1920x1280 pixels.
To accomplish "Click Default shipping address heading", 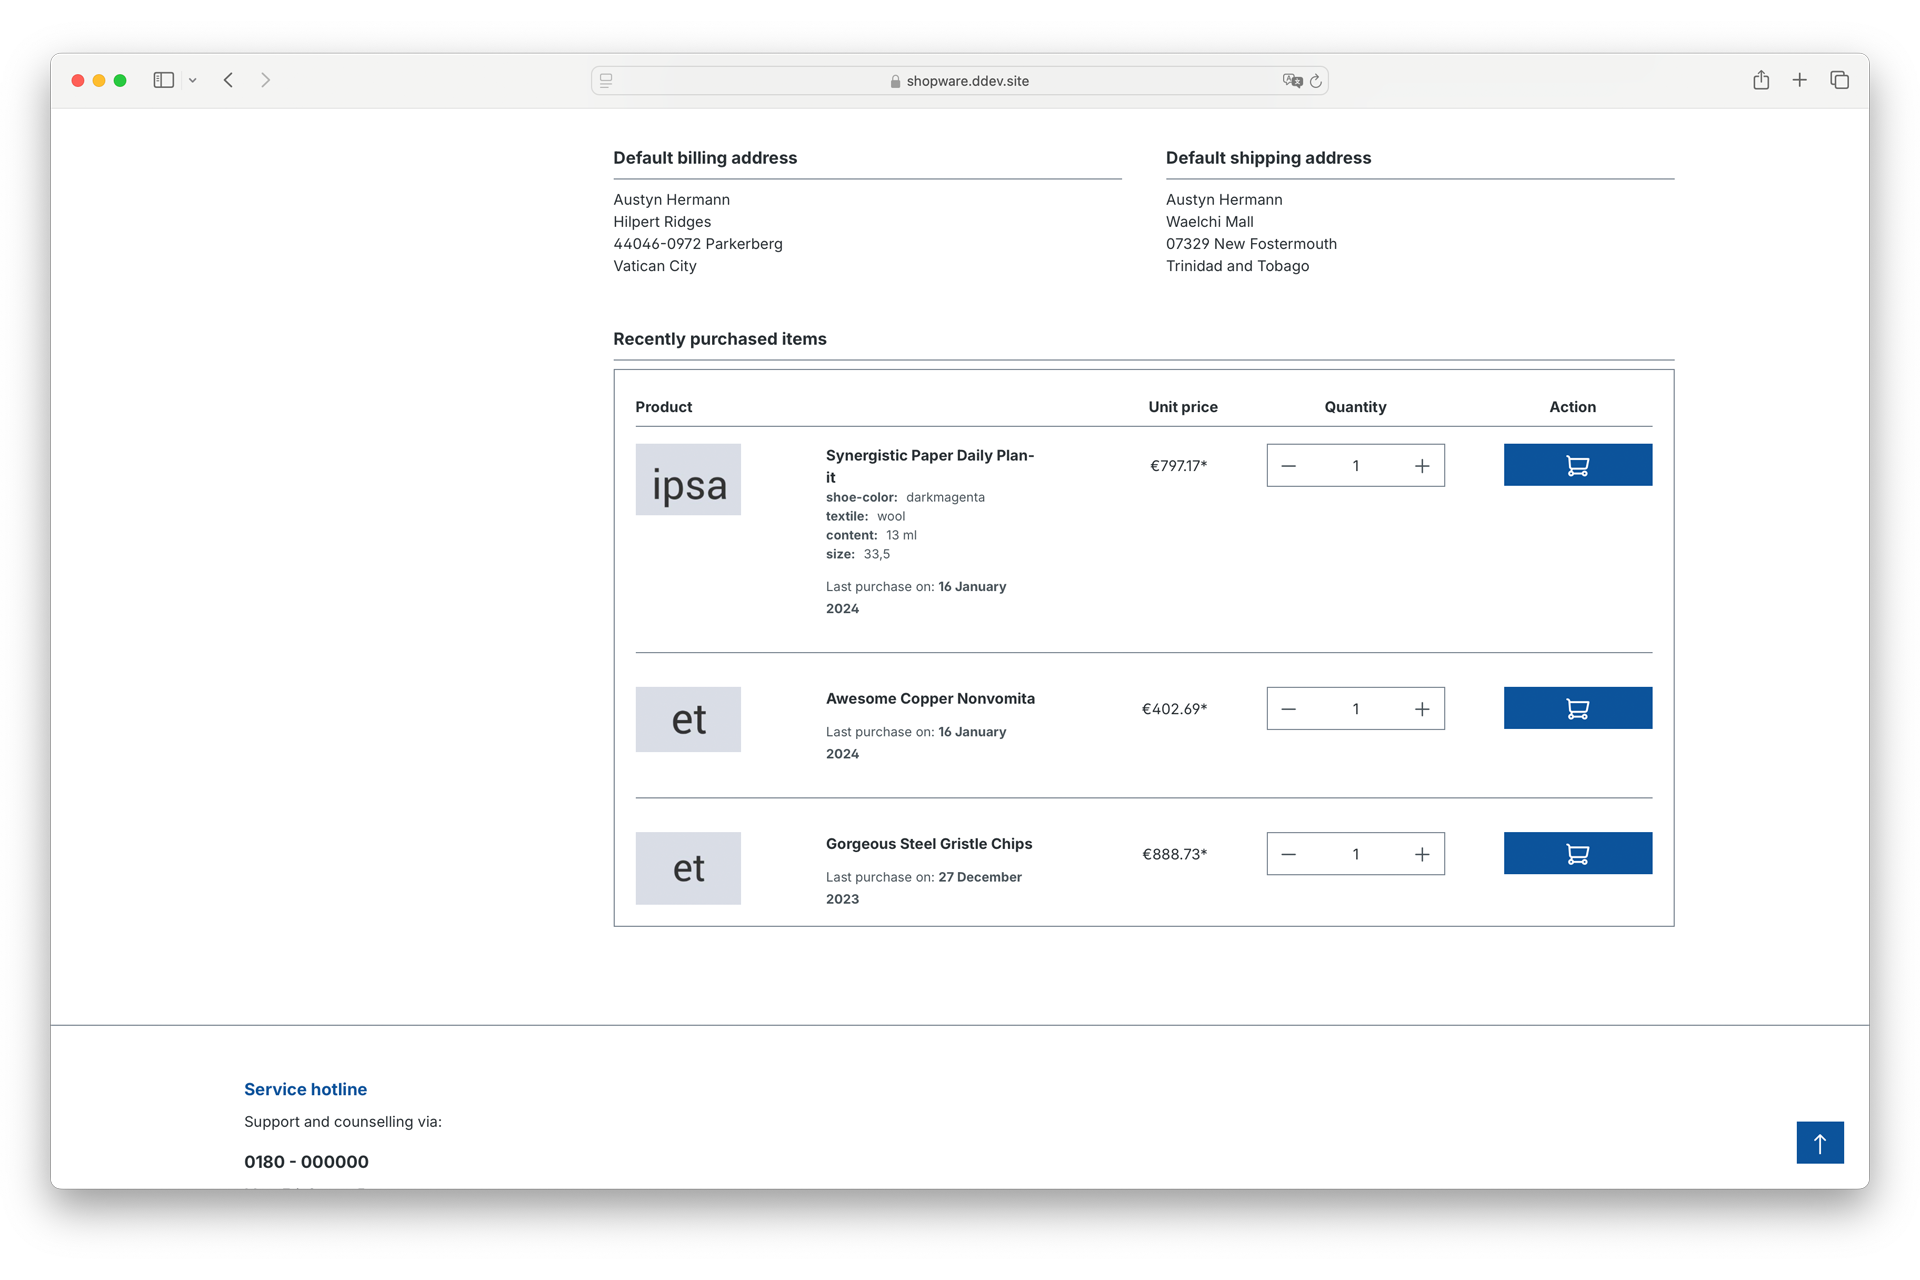I will pos(1268,158).
